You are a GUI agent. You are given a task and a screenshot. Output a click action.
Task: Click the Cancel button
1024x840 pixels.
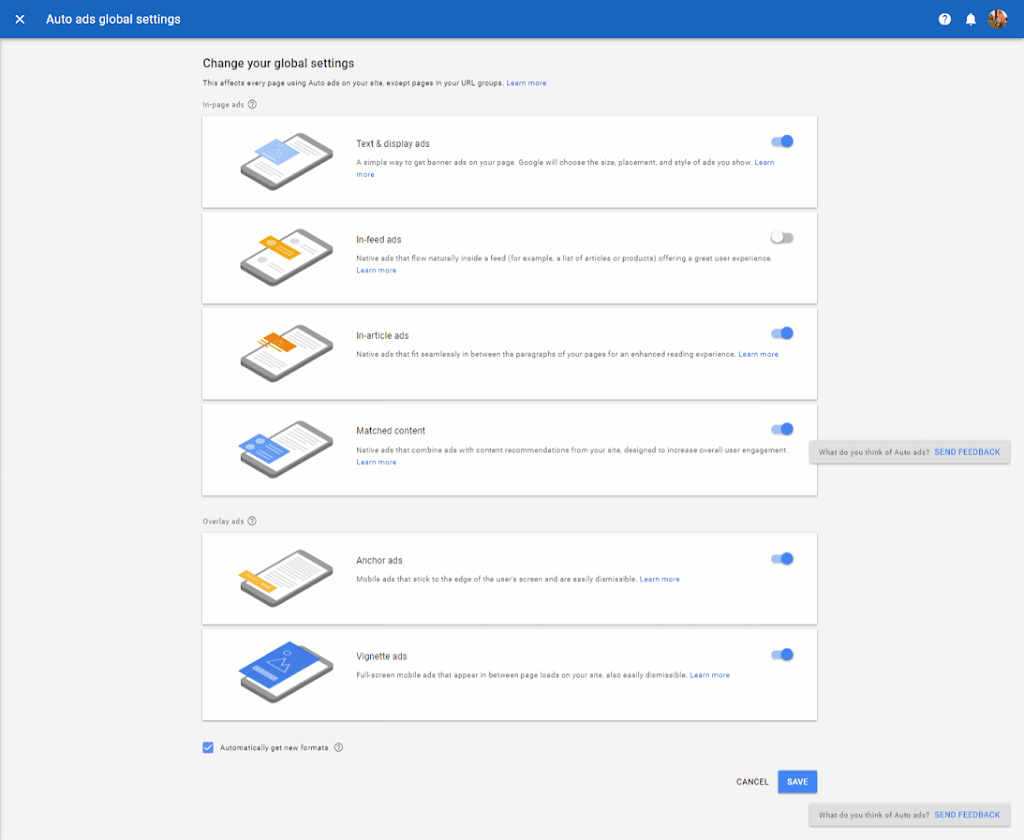[x=752, y=782]
